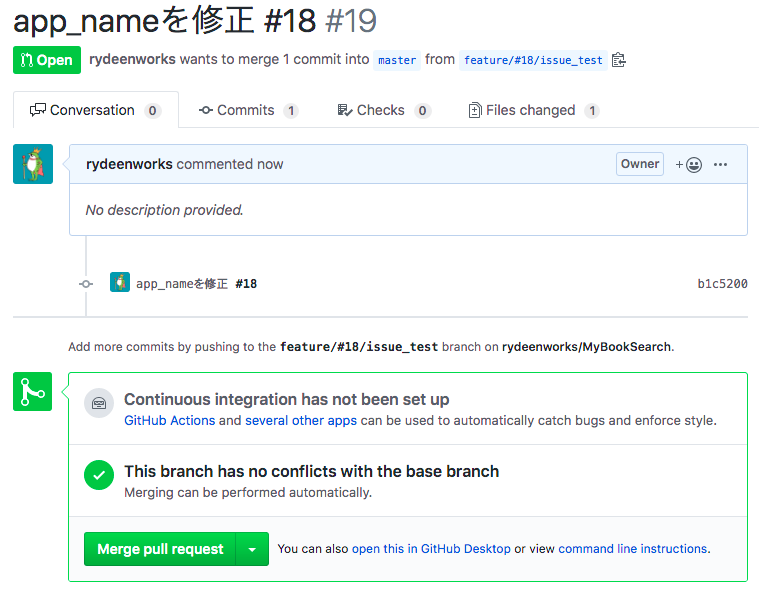The image size is (759, 589).
Task: Open the Files changed tab
Action: pos(534,110)
